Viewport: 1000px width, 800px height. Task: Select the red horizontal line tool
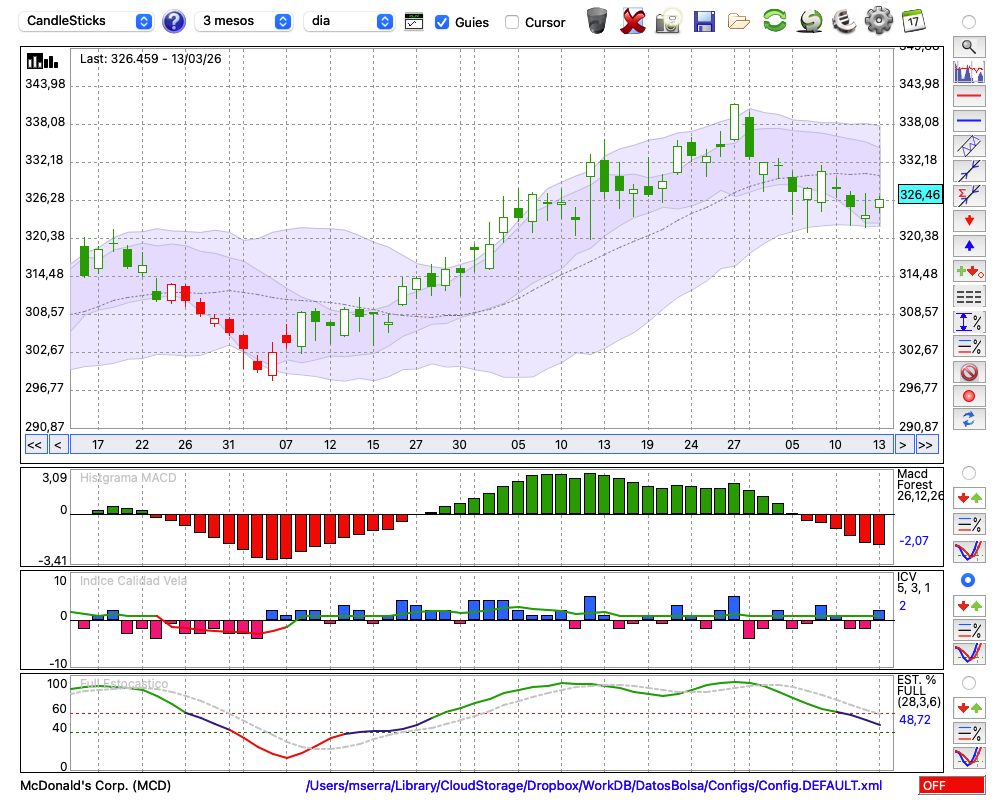969,96
